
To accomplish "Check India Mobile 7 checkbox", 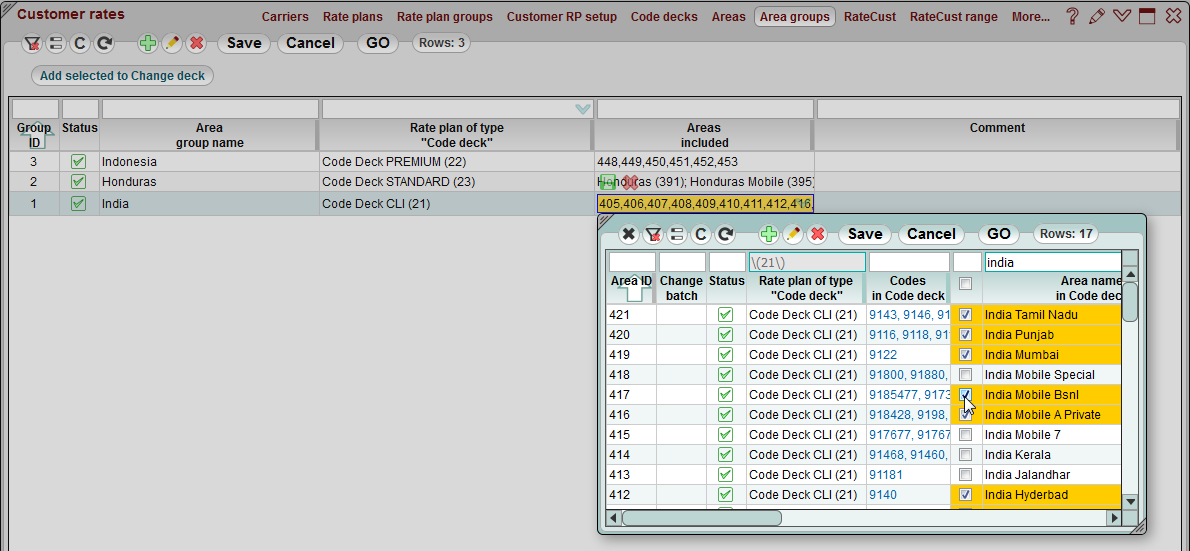I will 965,435.
